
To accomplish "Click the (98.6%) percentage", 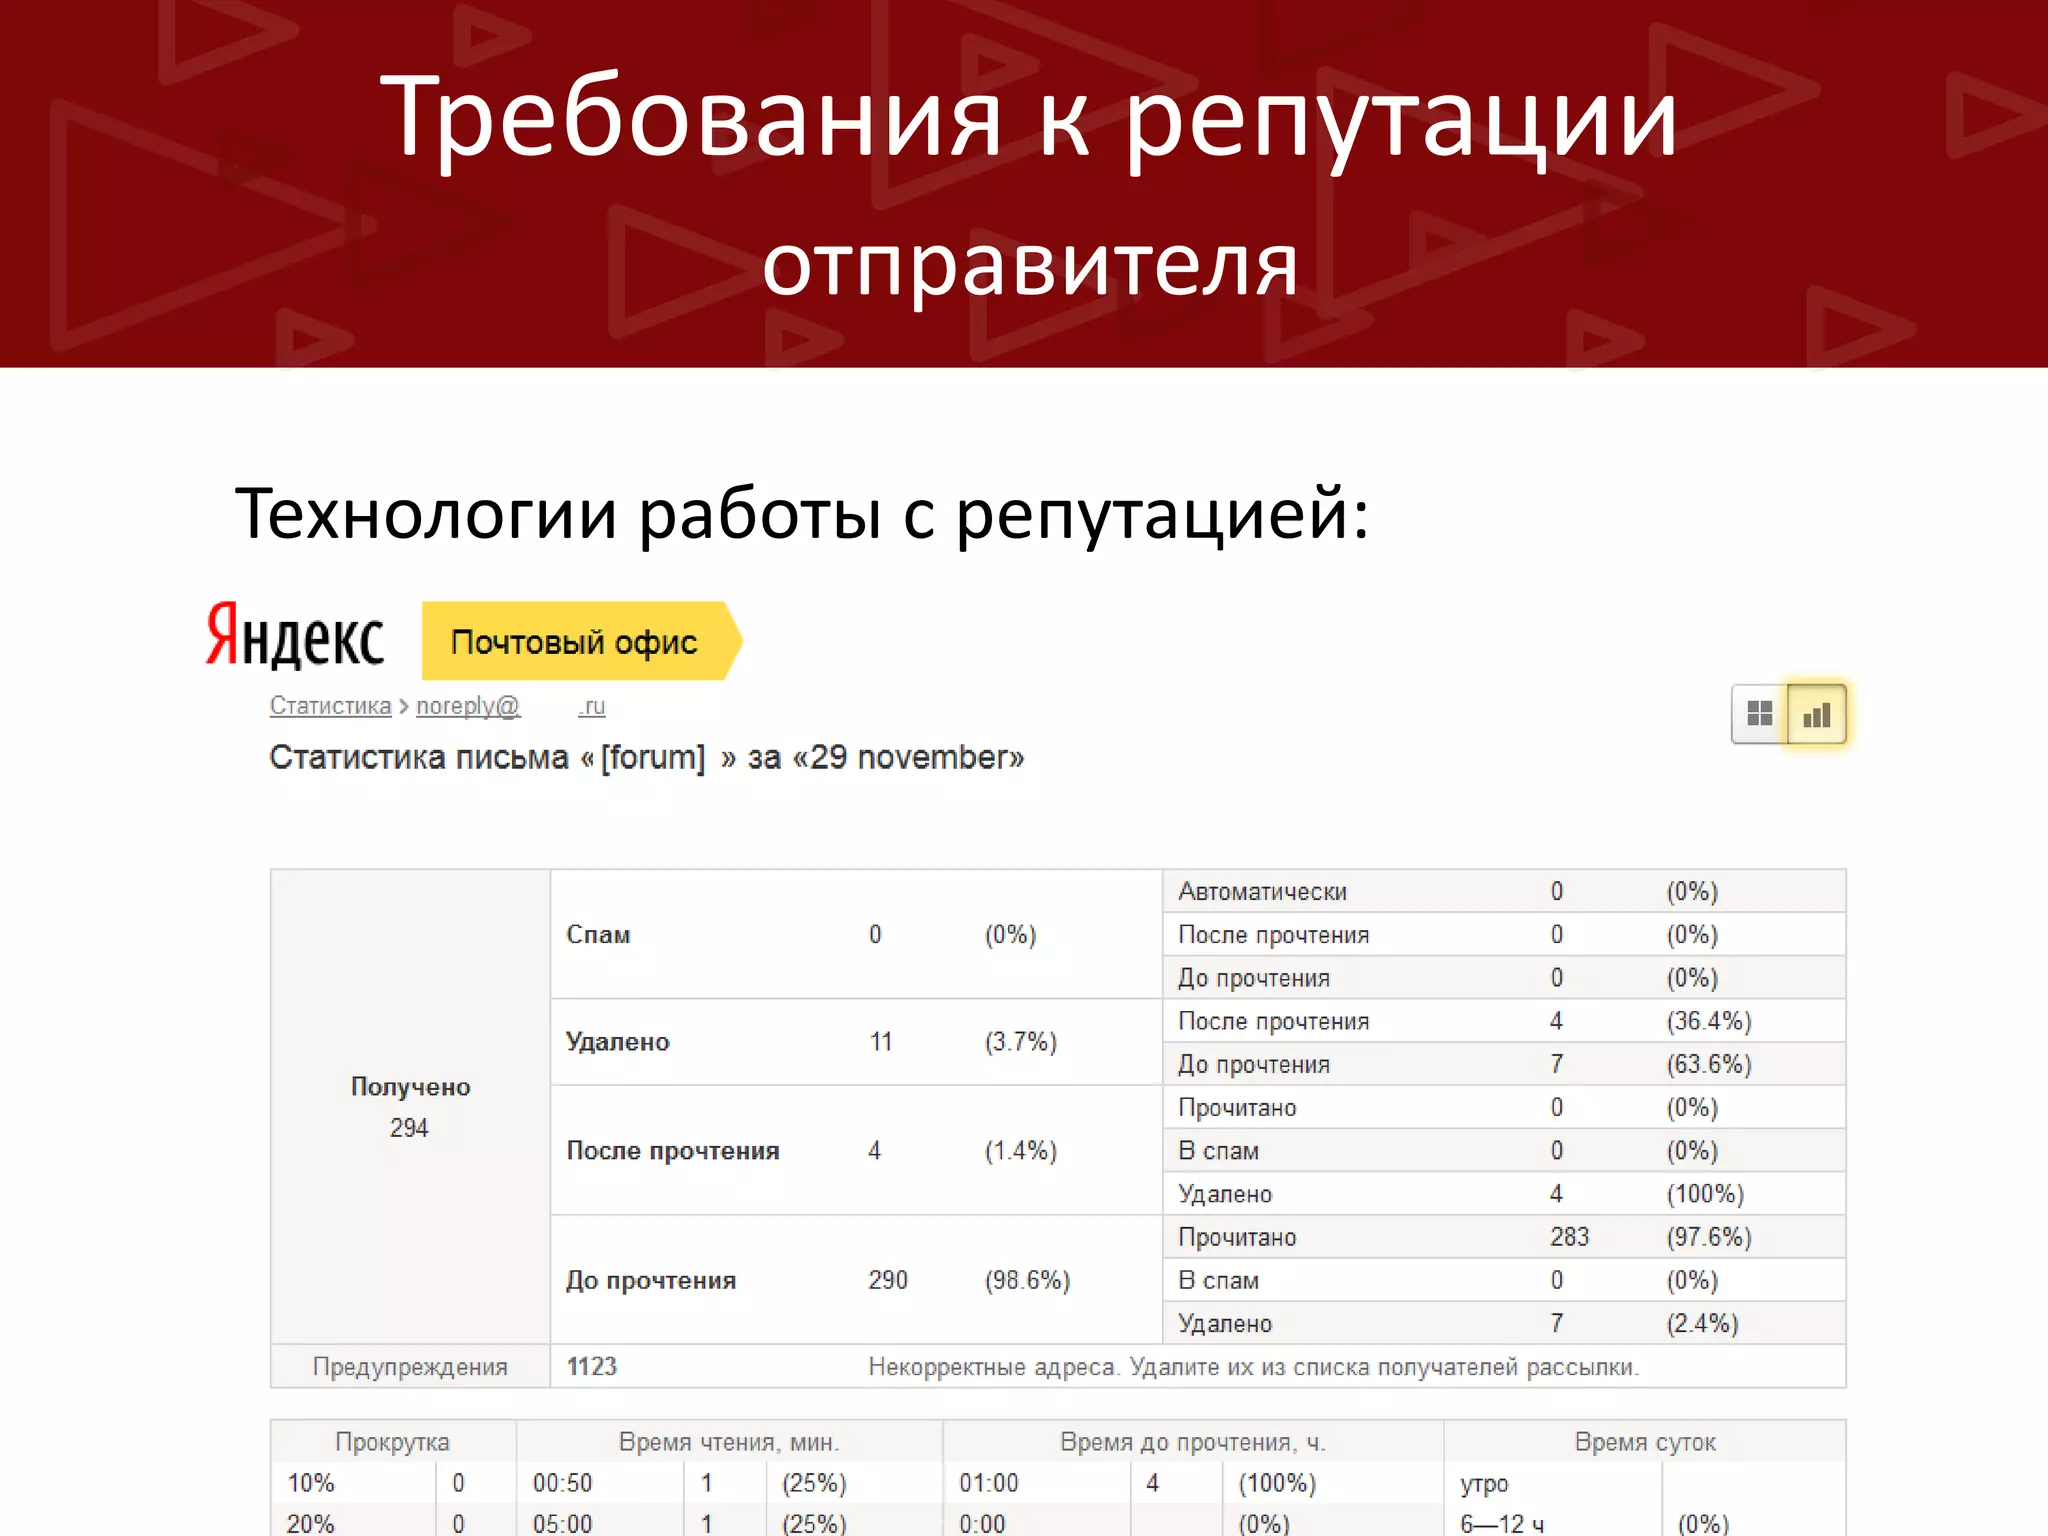I will (x=1027, y=1281).
